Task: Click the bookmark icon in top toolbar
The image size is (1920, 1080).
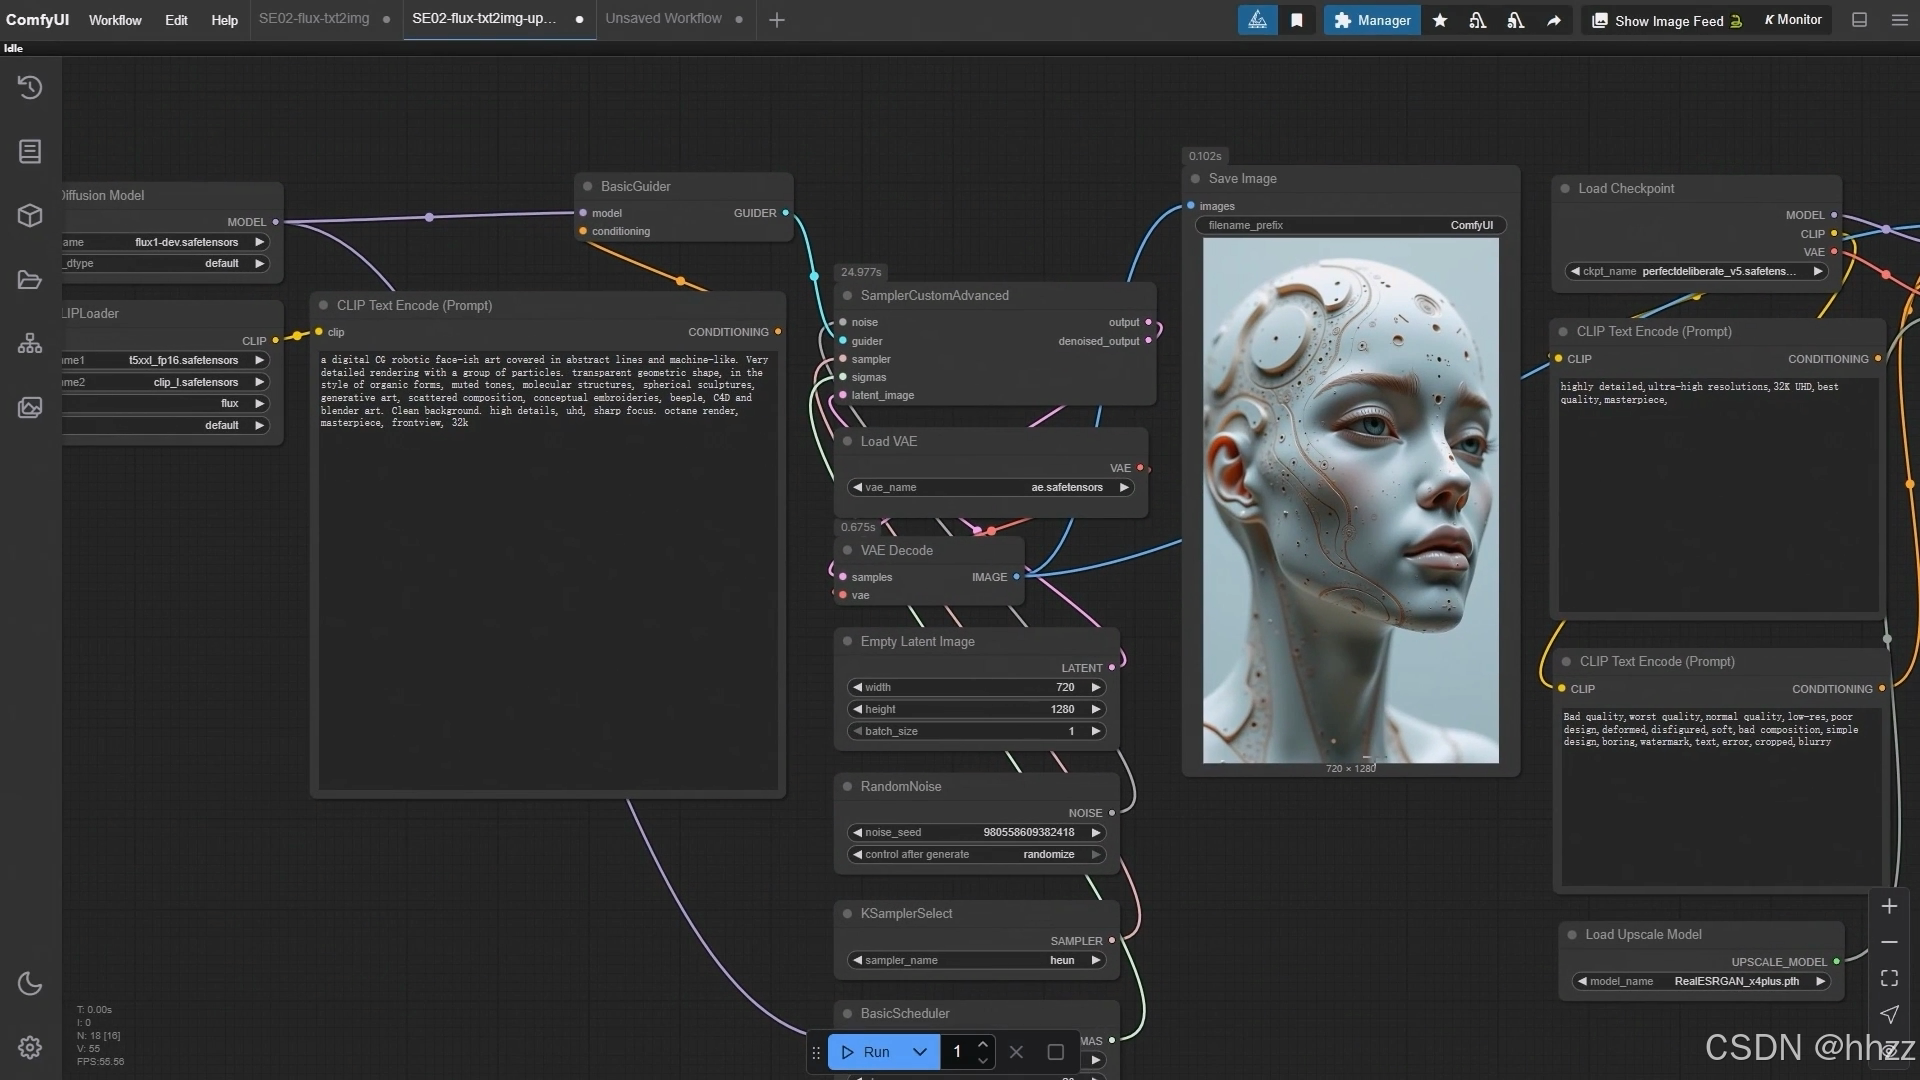Action: pyautogui.click(x=1297, y=20)
